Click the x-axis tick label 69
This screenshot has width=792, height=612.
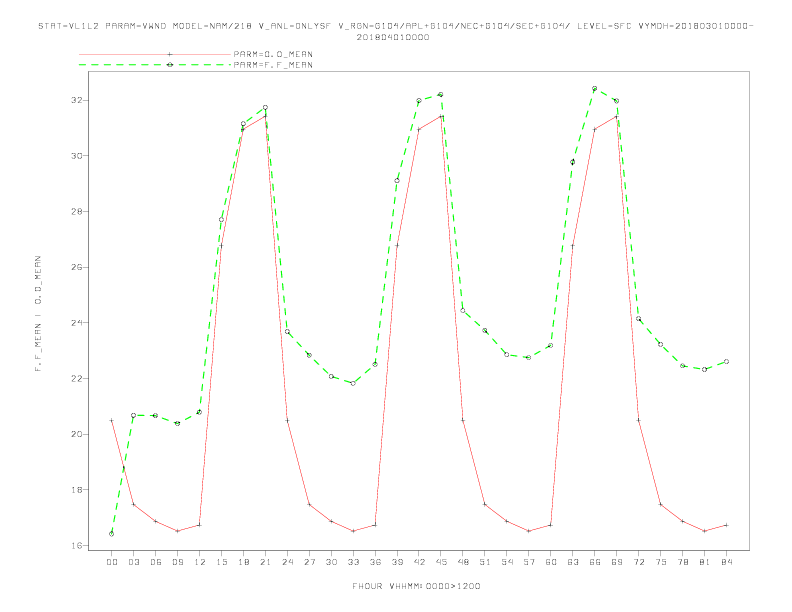click(617, 562)
